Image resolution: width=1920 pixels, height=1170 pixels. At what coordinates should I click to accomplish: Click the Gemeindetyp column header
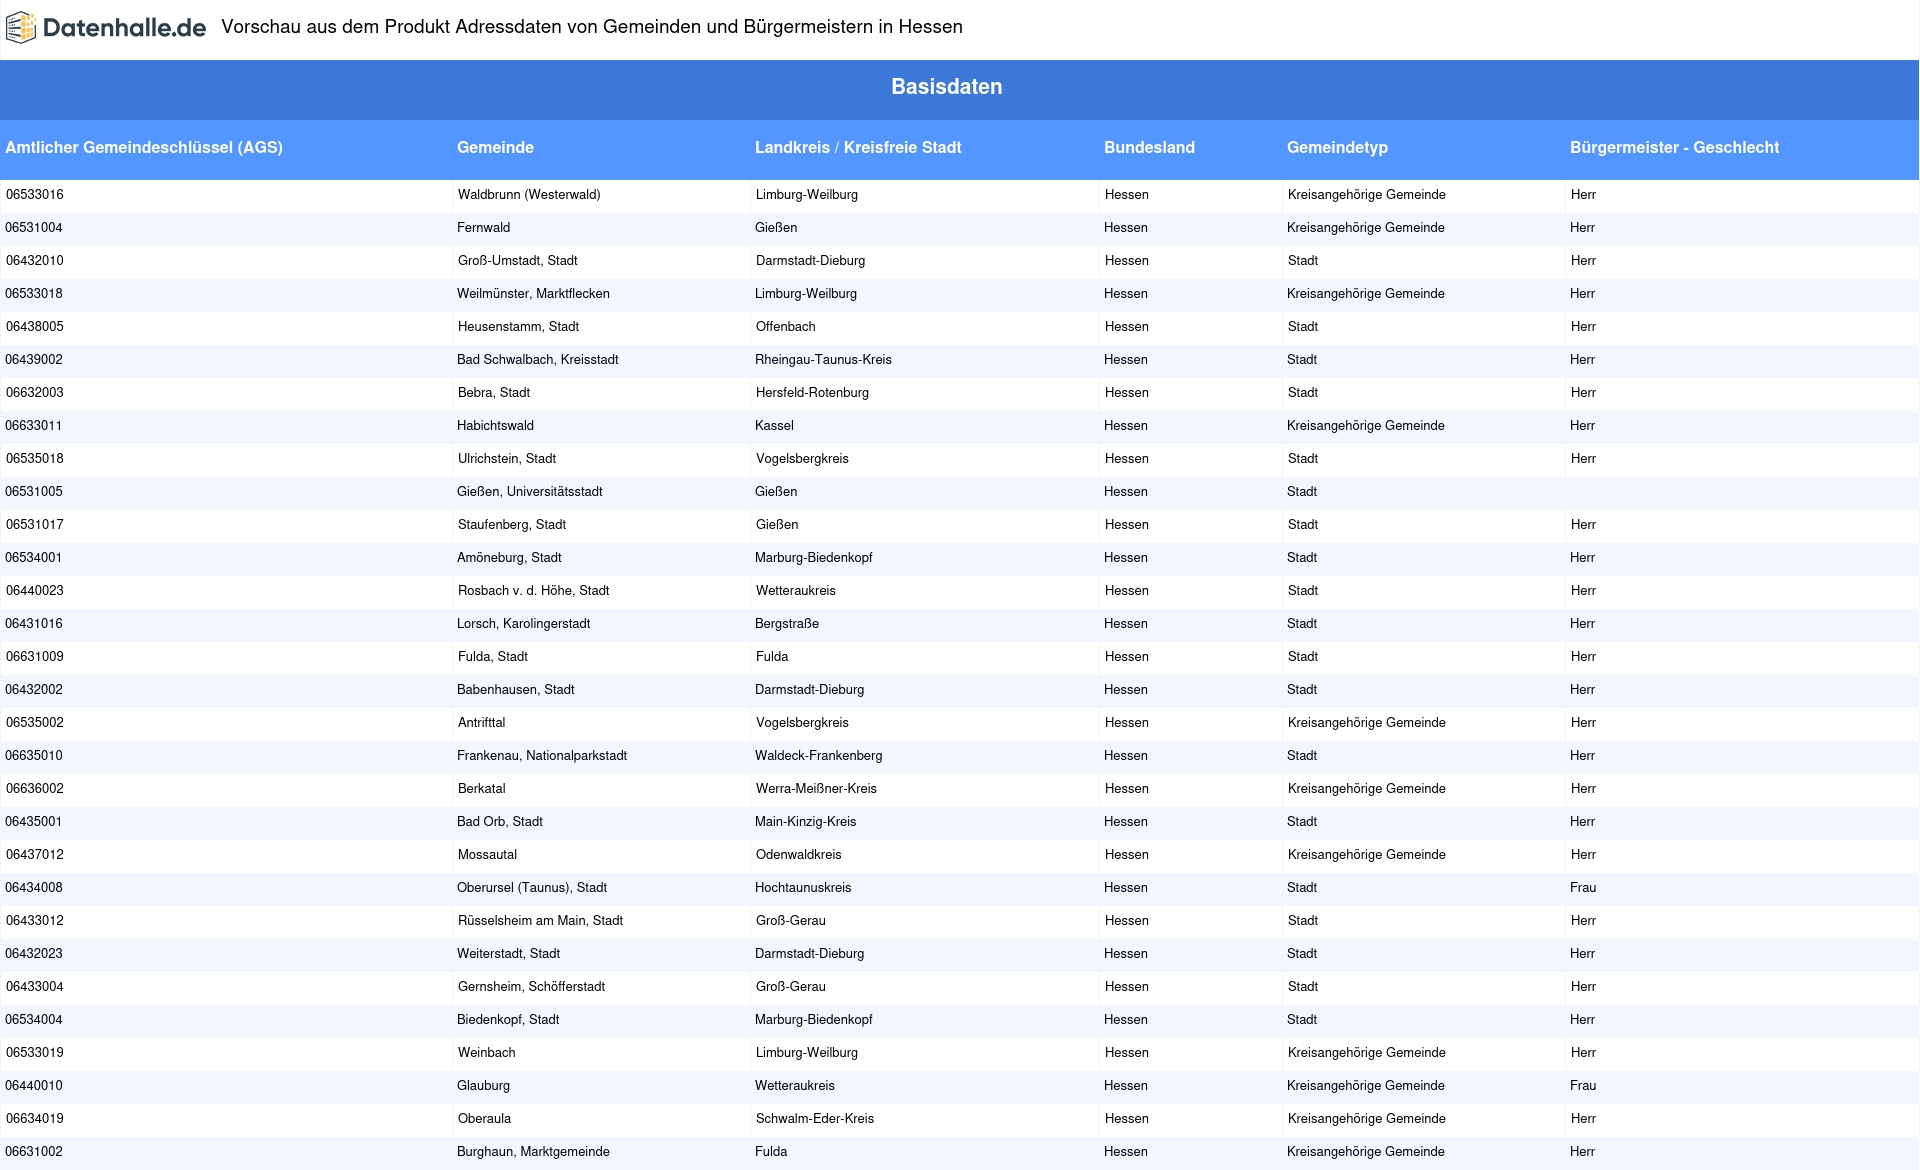[1337, 147]
